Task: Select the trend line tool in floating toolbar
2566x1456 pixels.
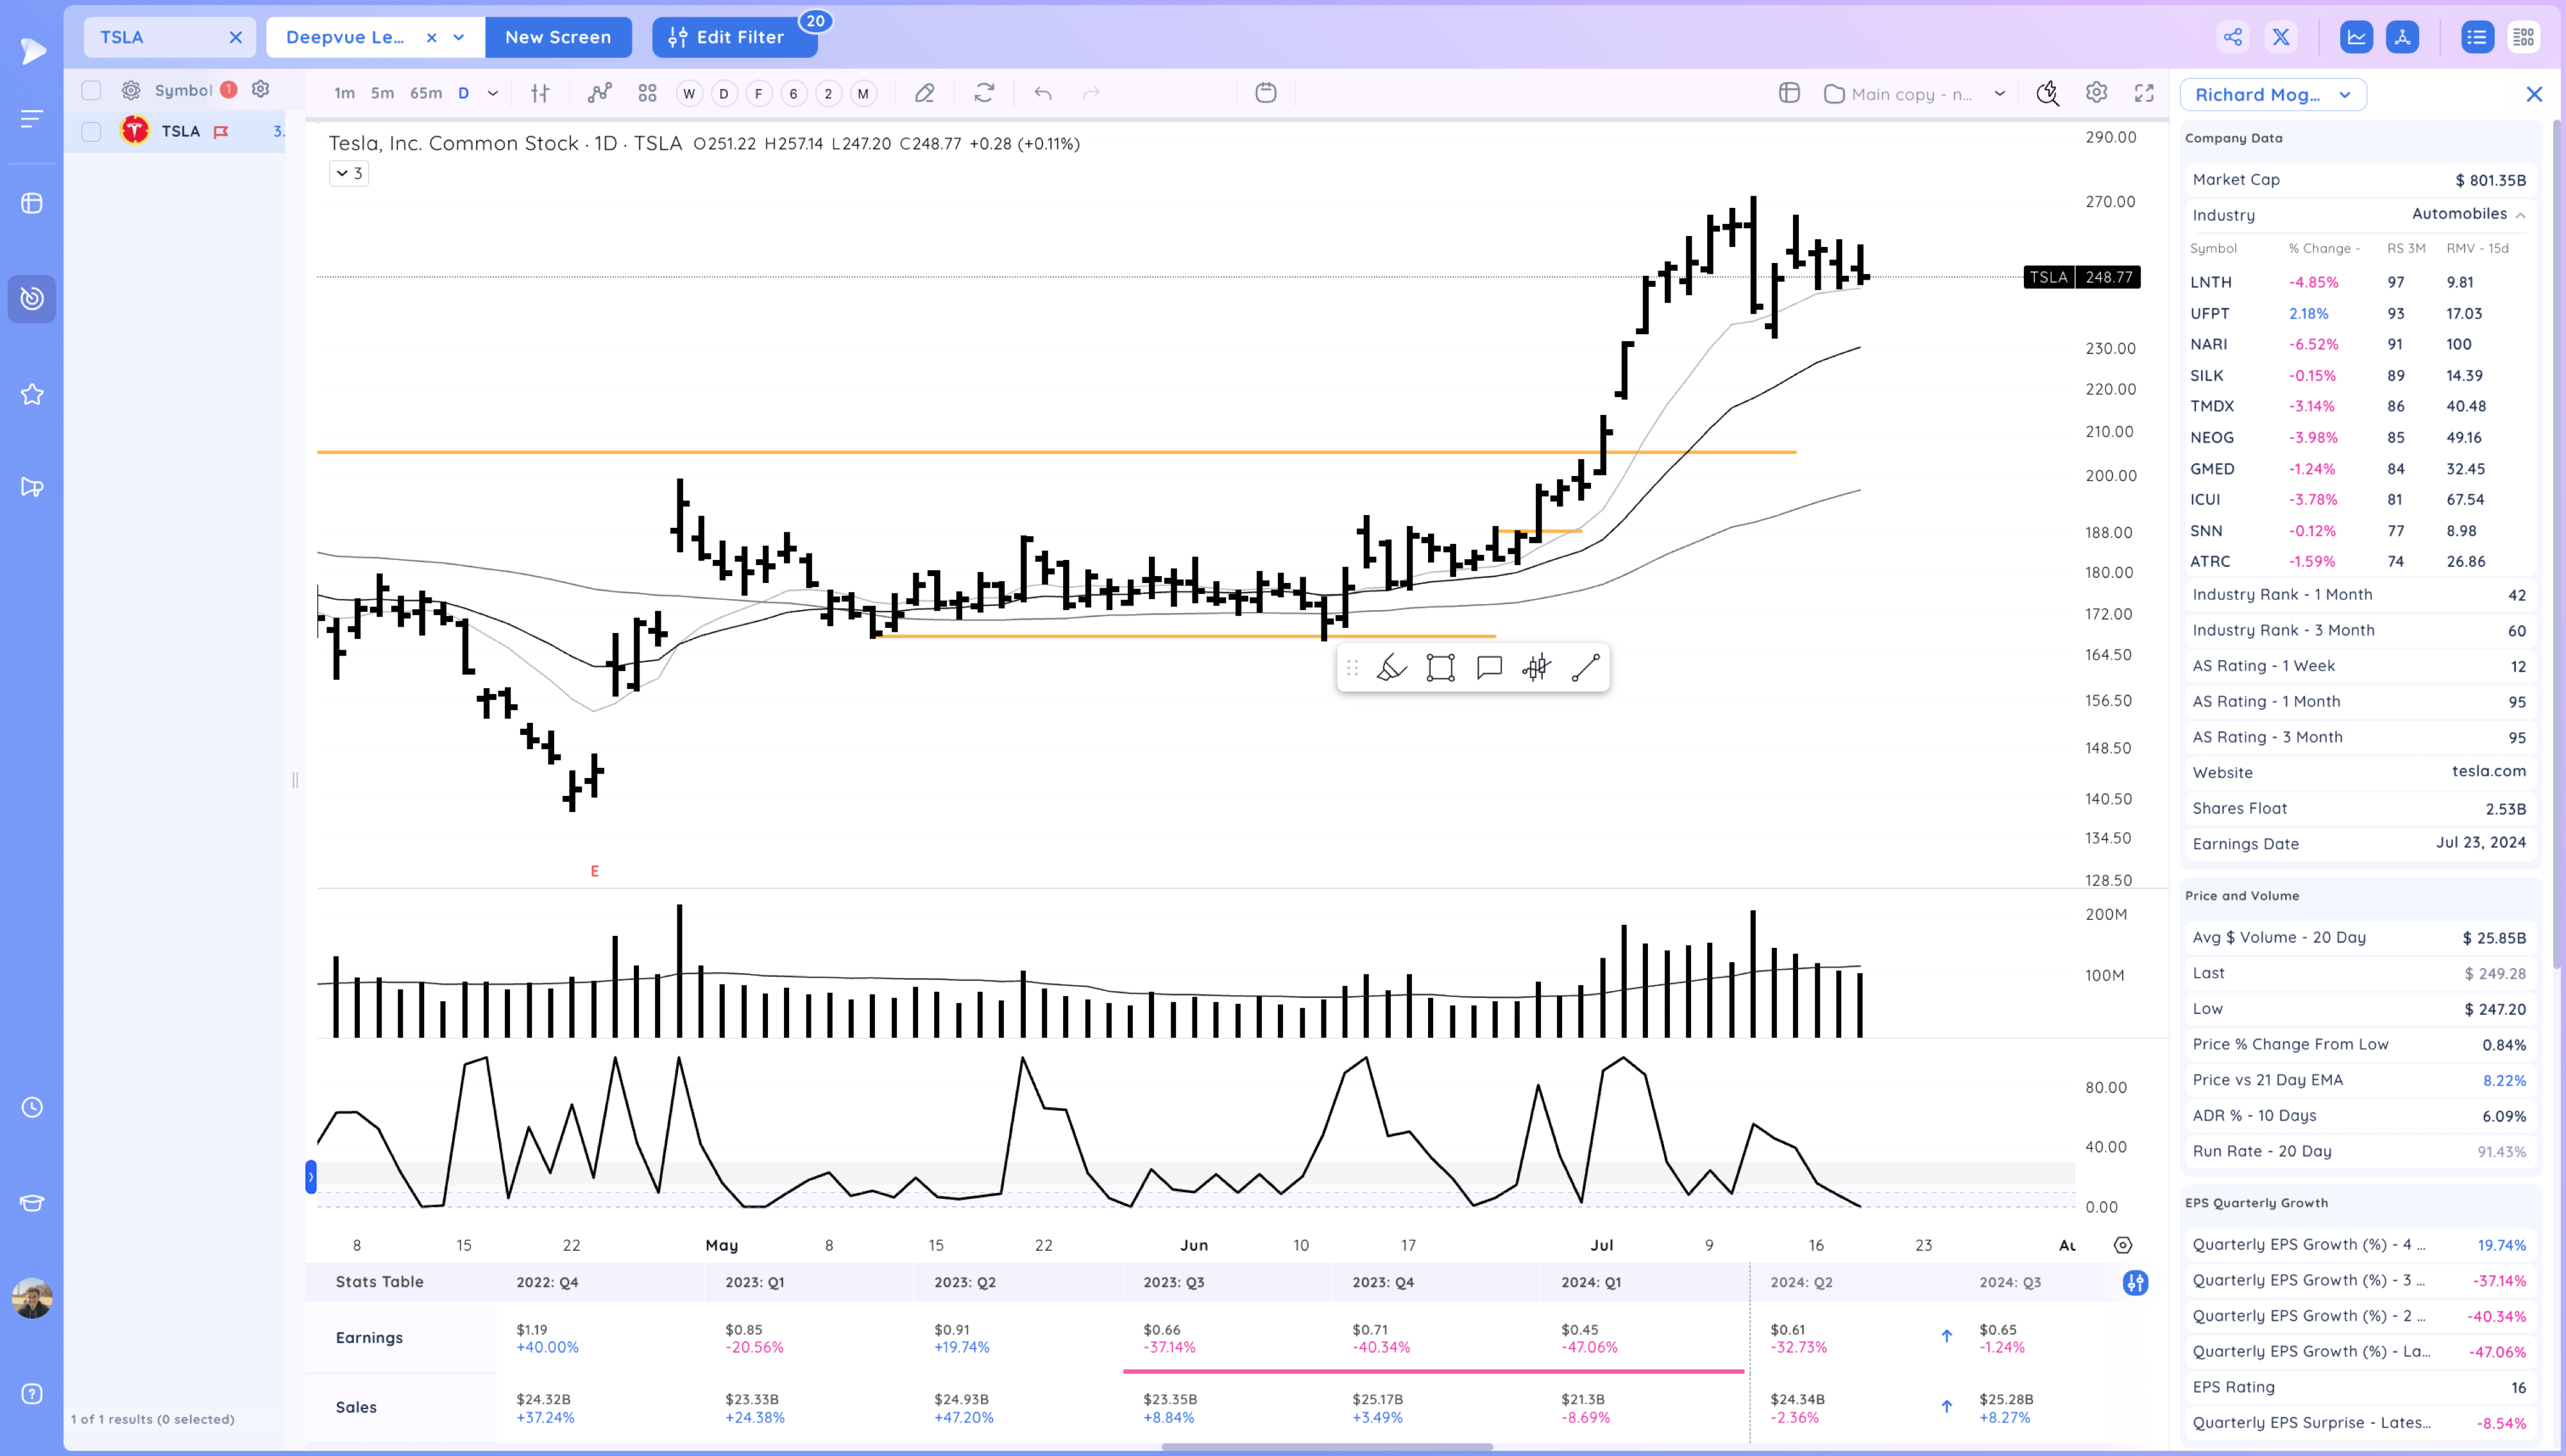Action: [1585, 668]
